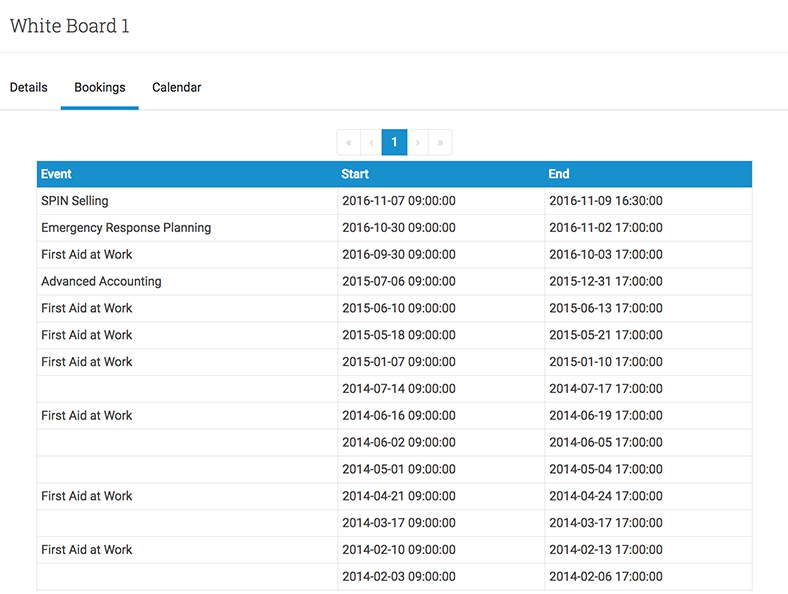Click start time 2014-05-01 09:00:00
788x594 pixels.
click(x=399, y=469)
